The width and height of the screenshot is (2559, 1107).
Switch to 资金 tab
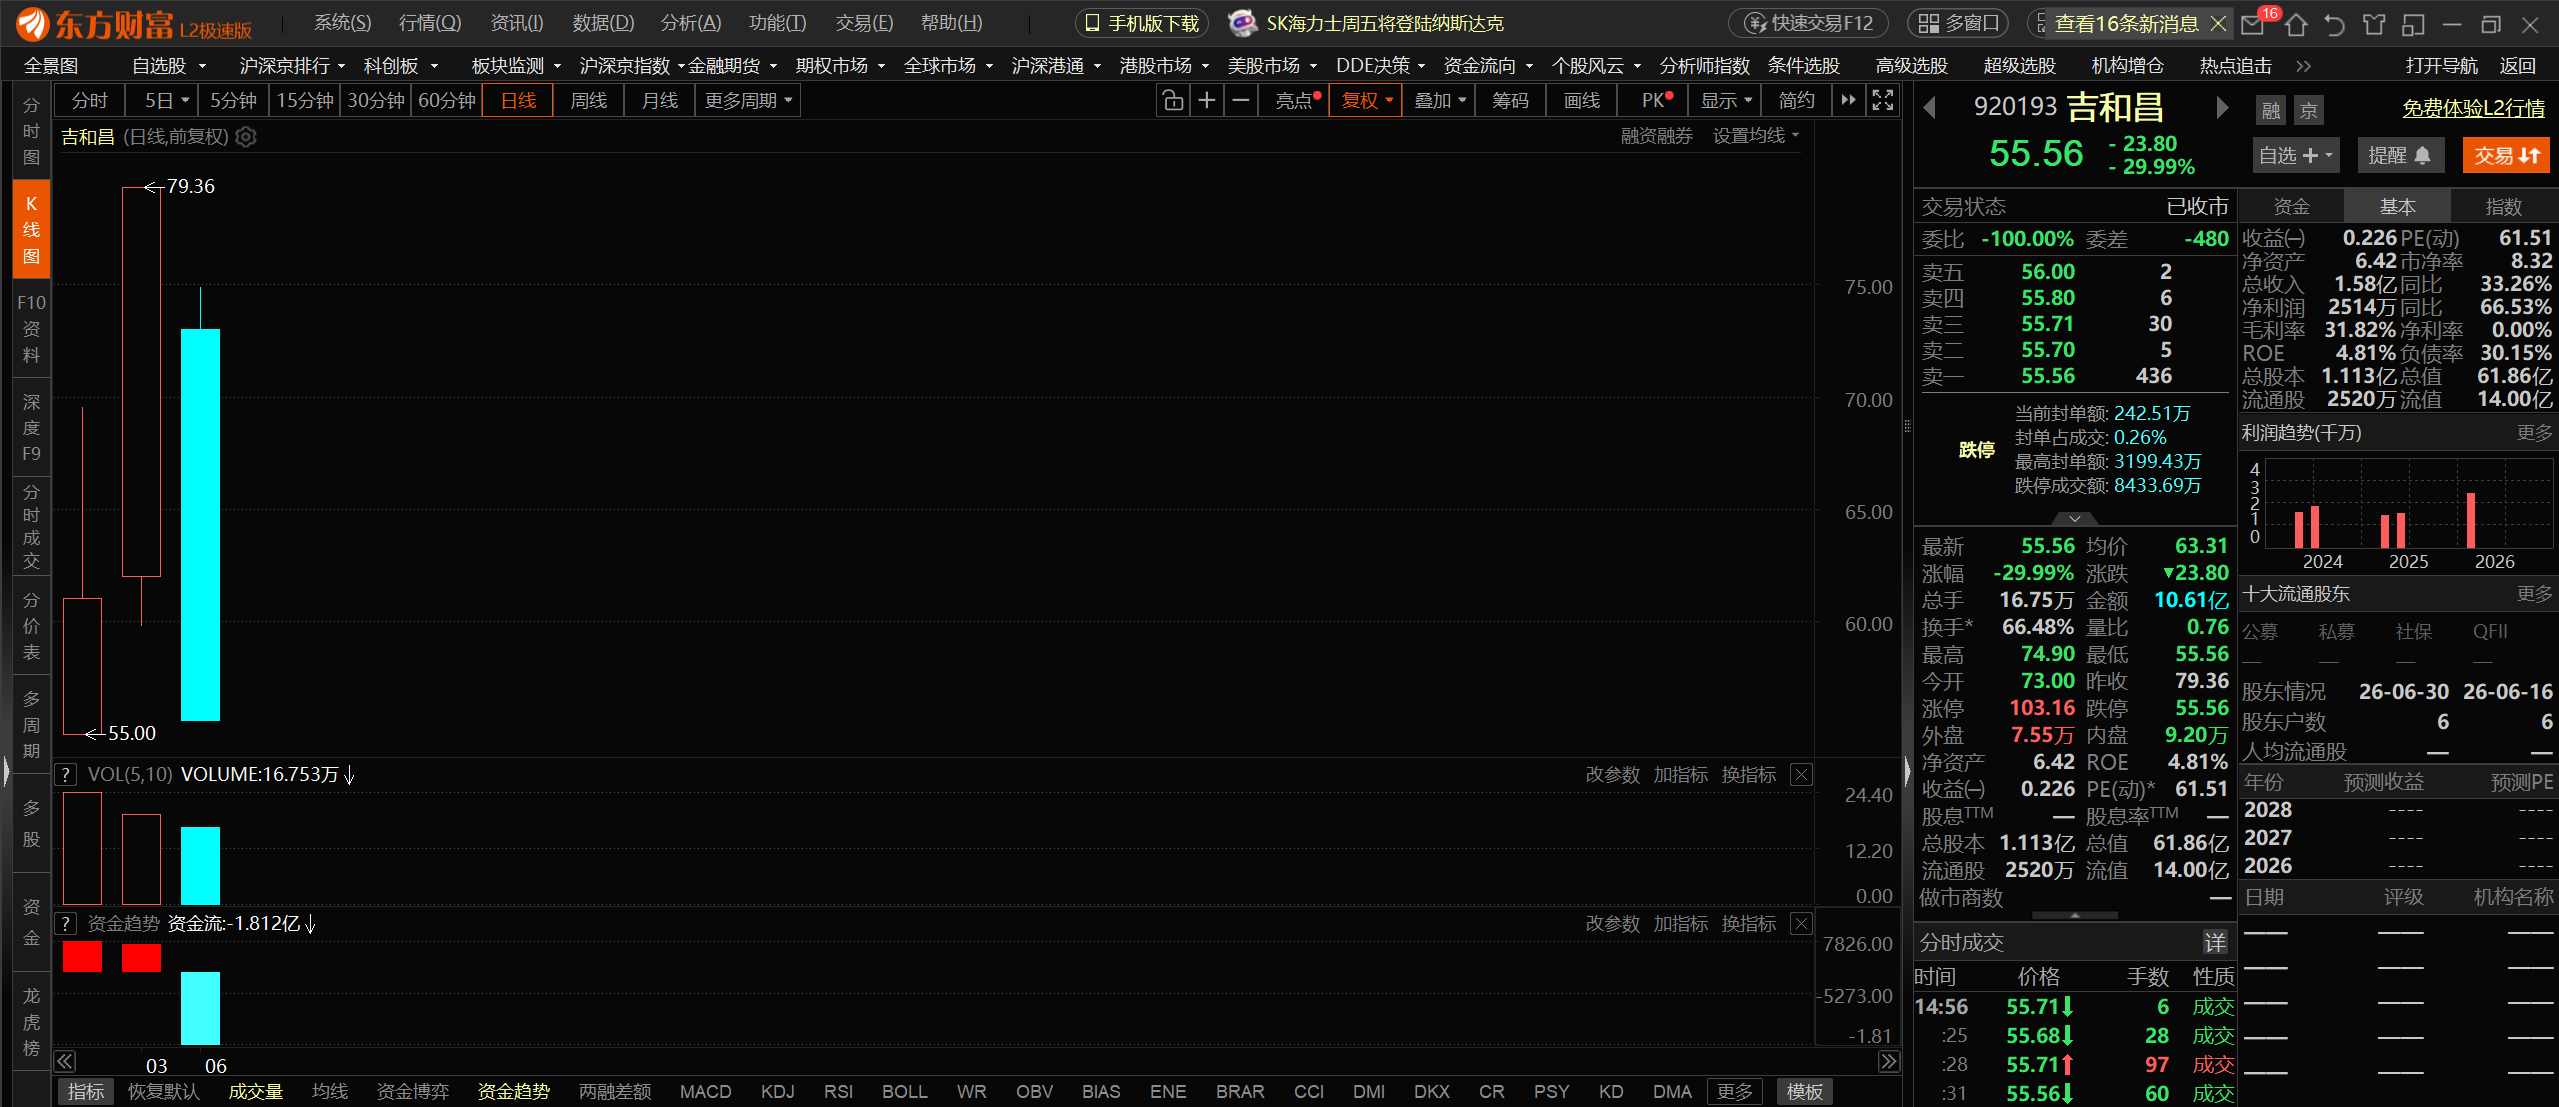coord(2291,207)
